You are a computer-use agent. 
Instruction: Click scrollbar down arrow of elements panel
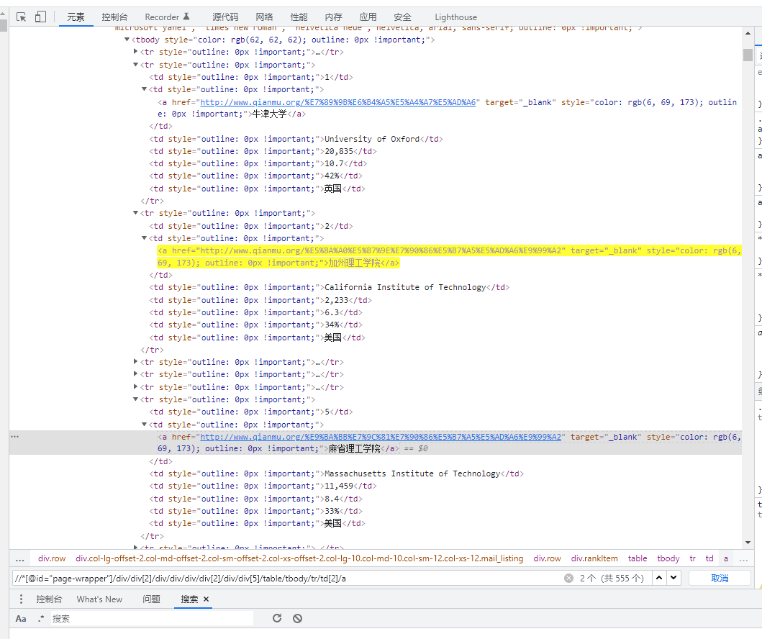[747, 542]
